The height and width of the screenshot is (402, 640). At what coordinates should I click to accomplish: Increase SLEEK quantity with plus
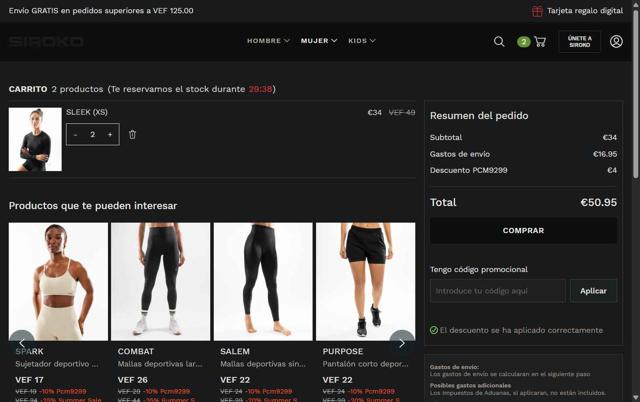click(110, 134)
